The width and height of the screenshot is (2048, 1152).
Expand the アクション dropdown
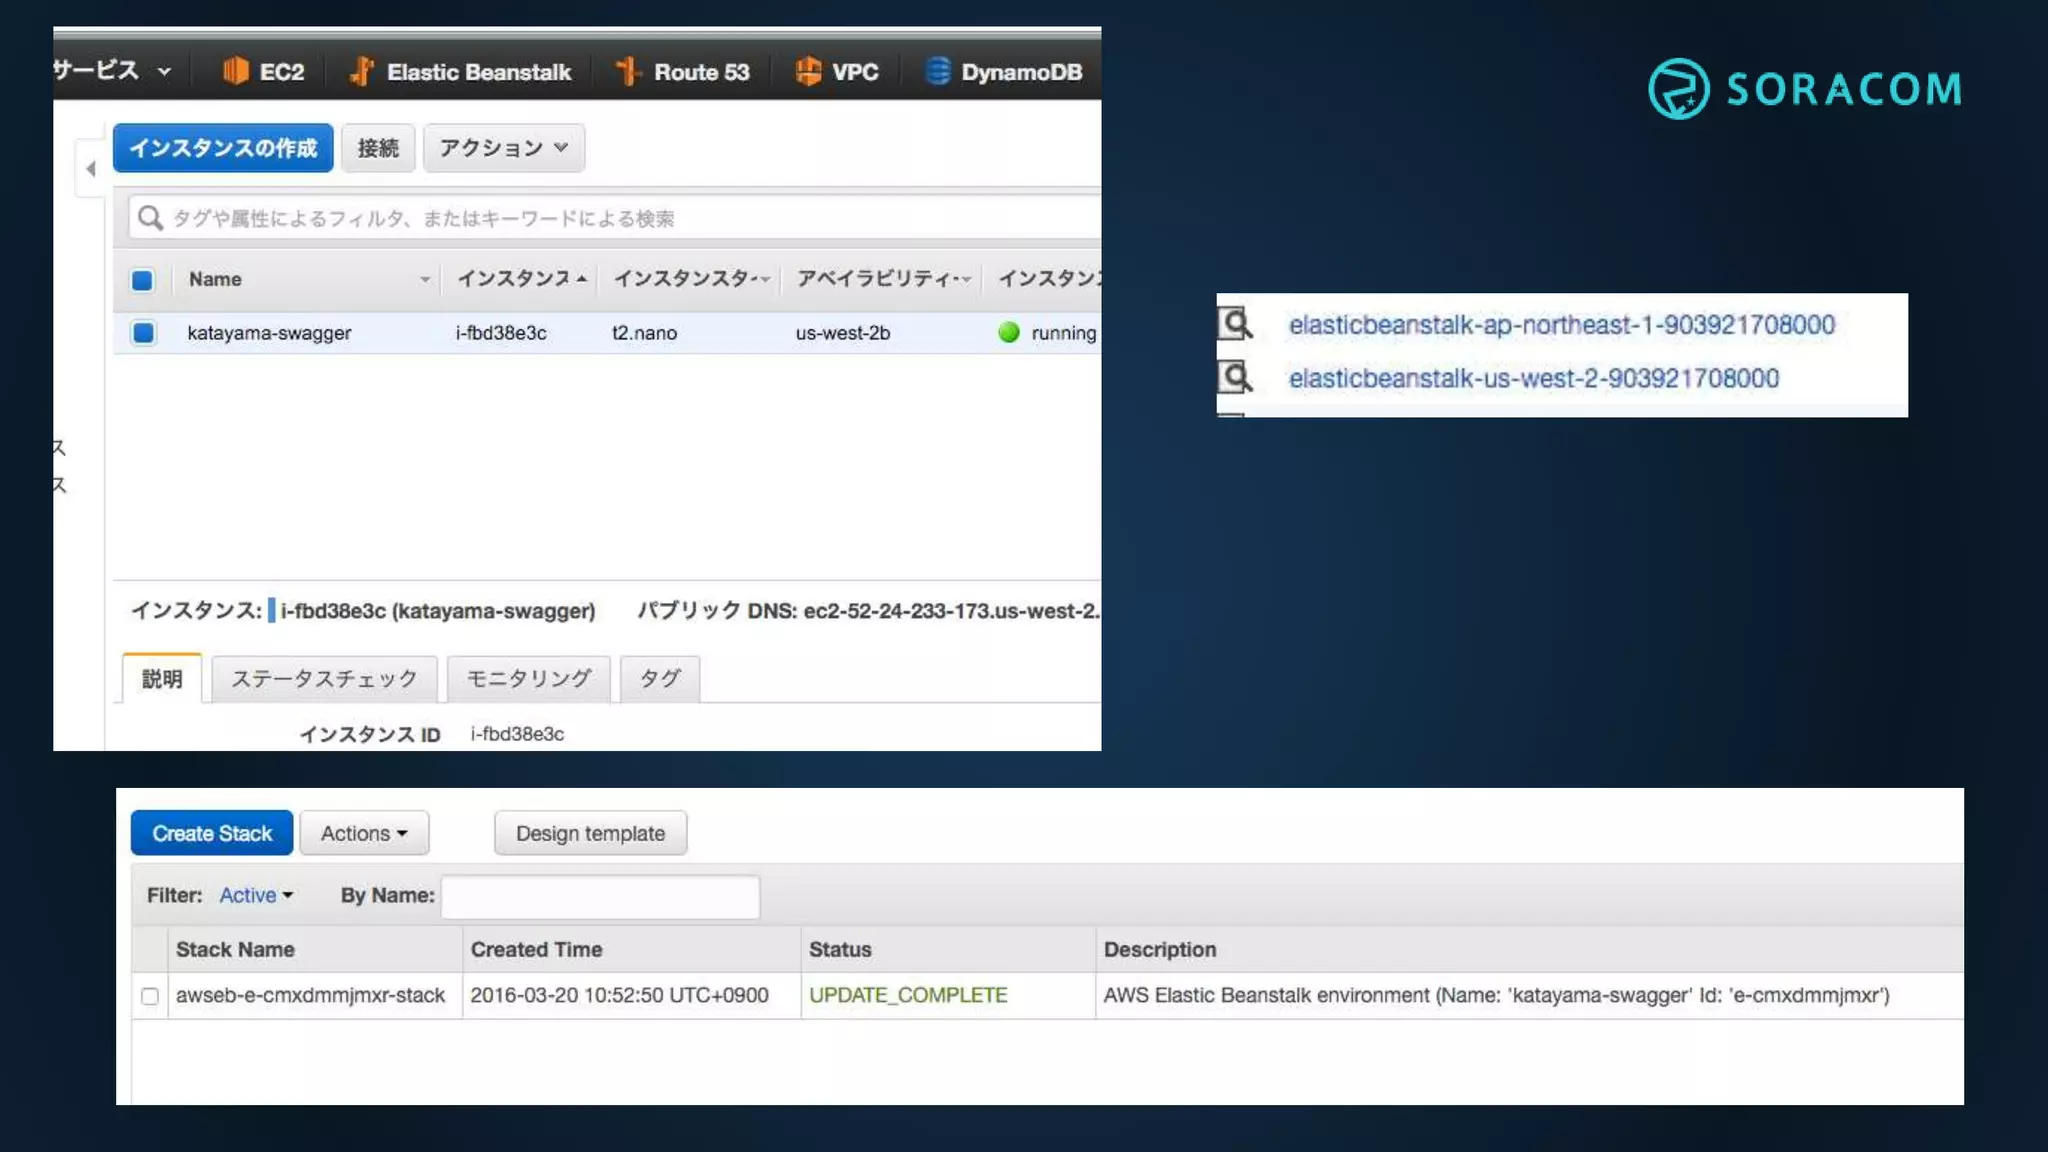(503, 148)
